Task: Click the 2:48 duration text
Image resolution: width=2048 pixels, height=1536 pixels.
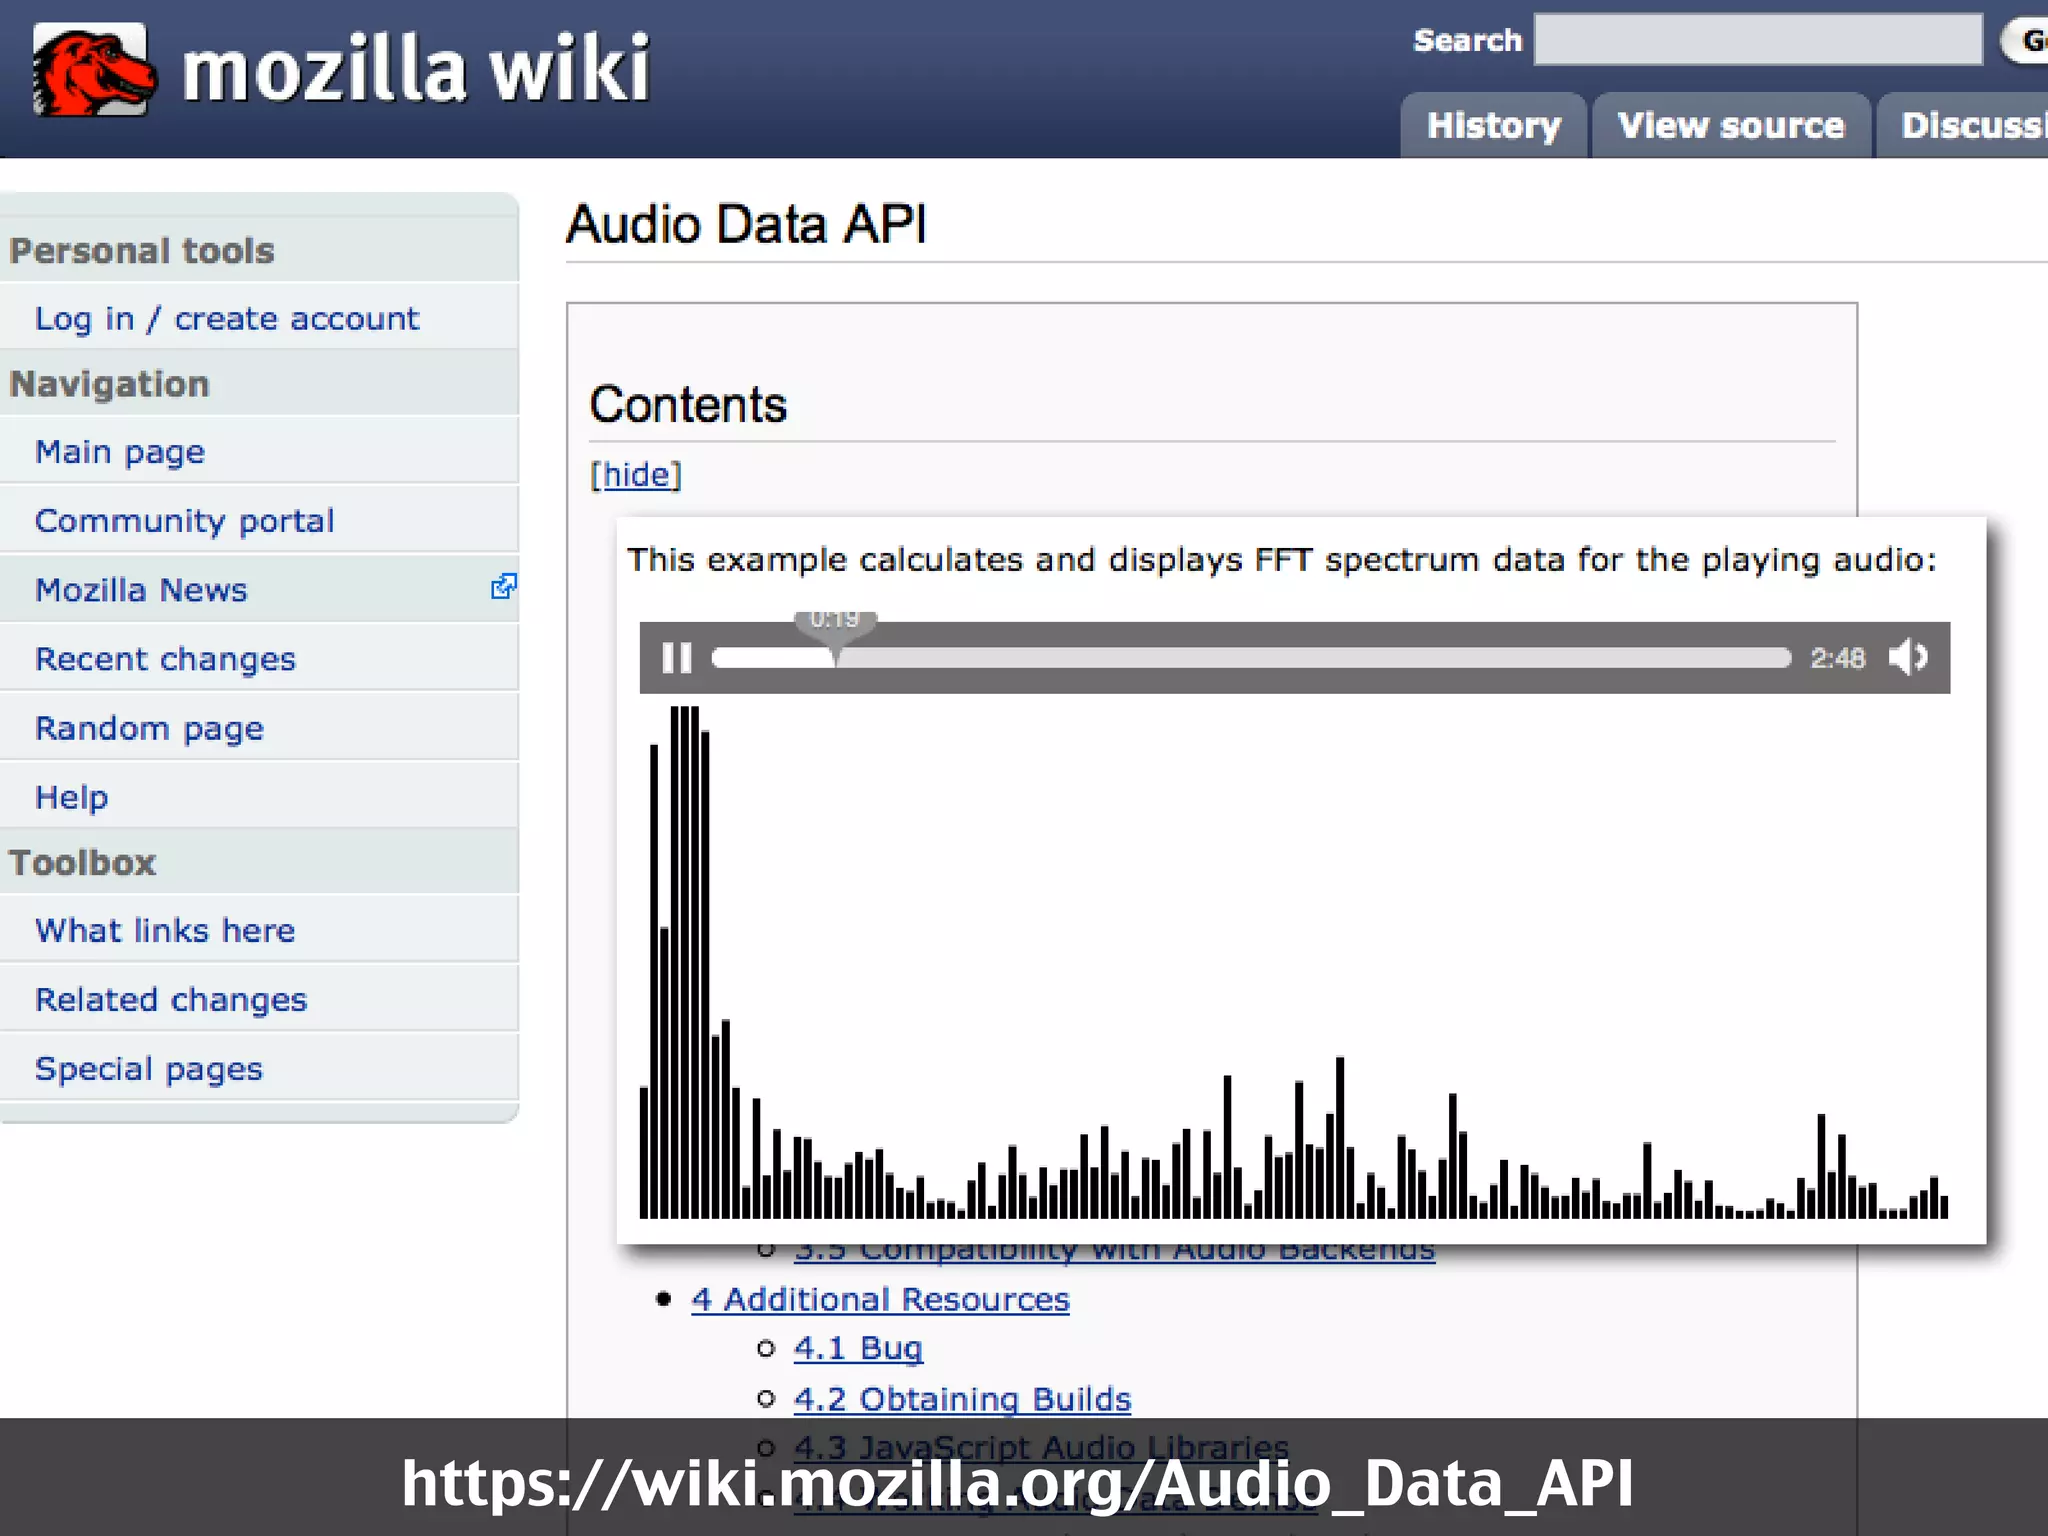Action: point(1838,658)
